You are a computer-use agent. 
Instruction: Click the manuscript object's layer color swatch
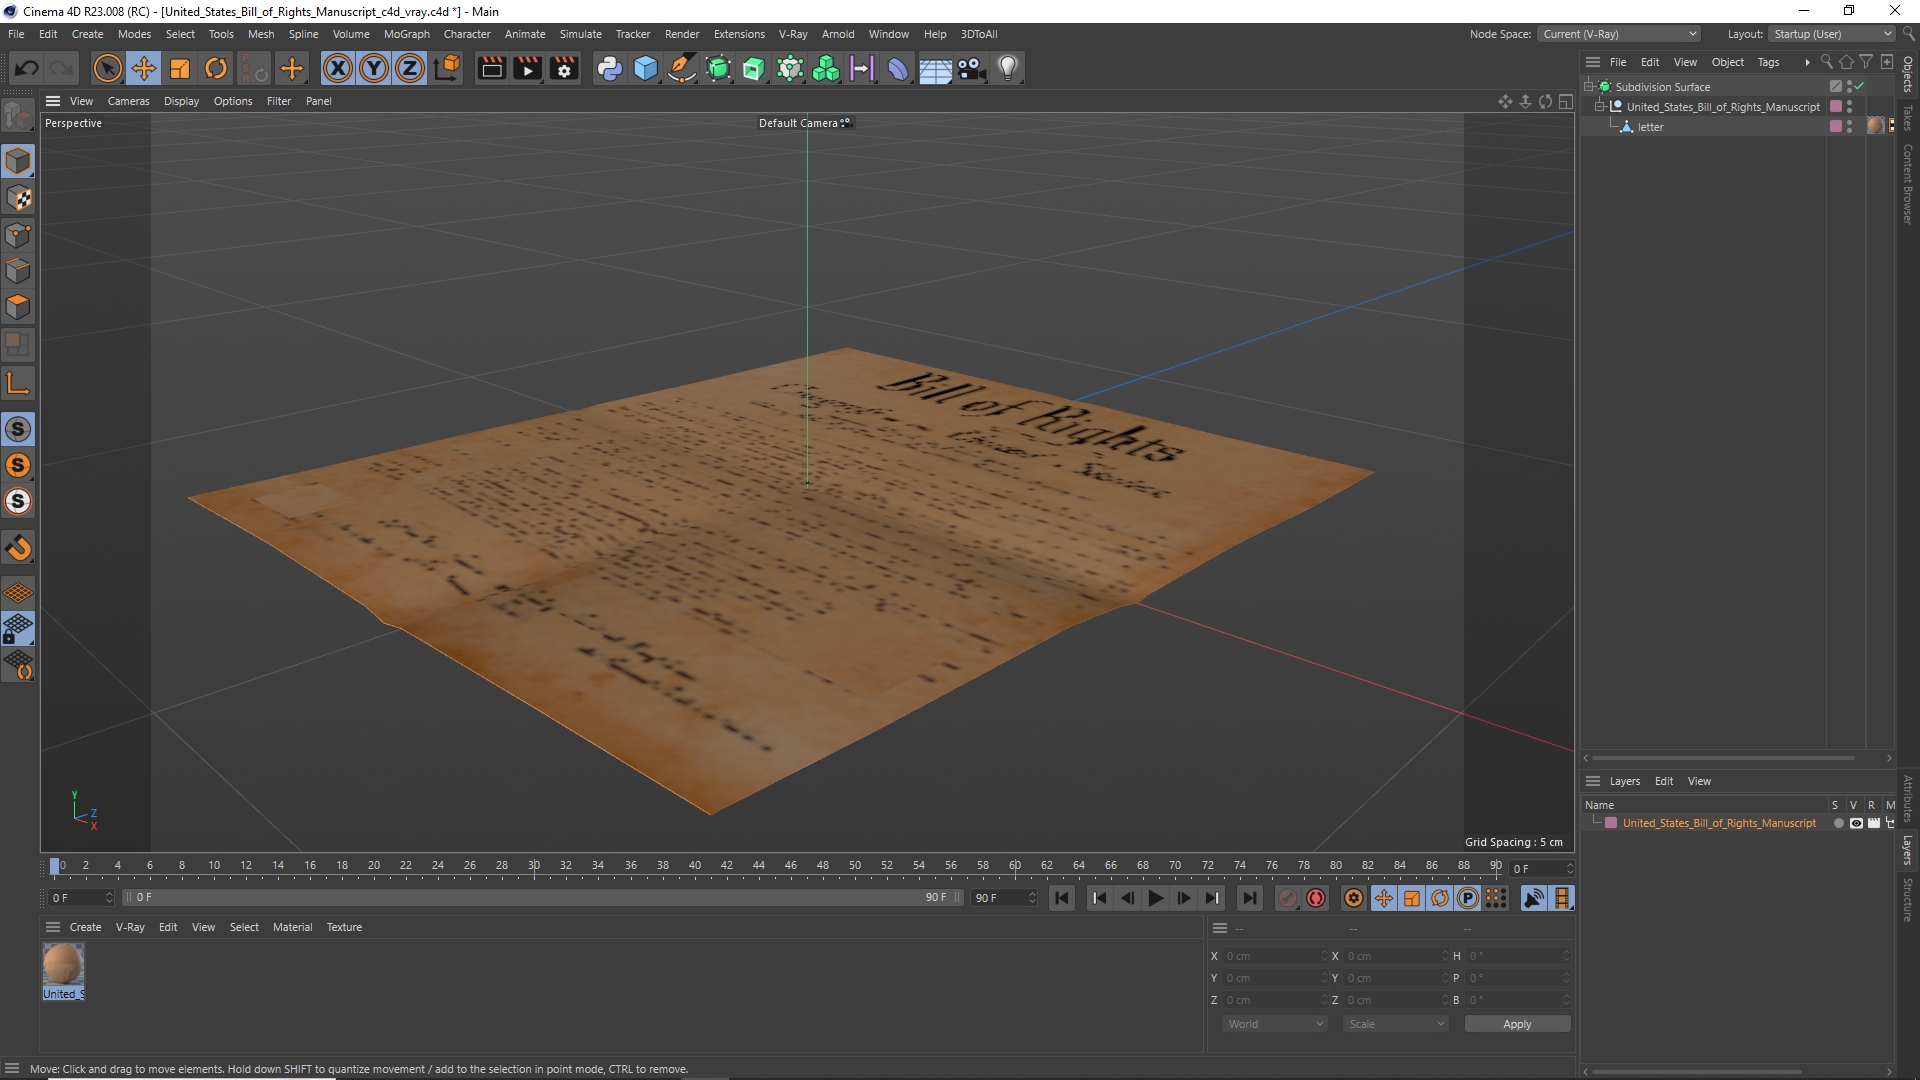coord(1836,107)
